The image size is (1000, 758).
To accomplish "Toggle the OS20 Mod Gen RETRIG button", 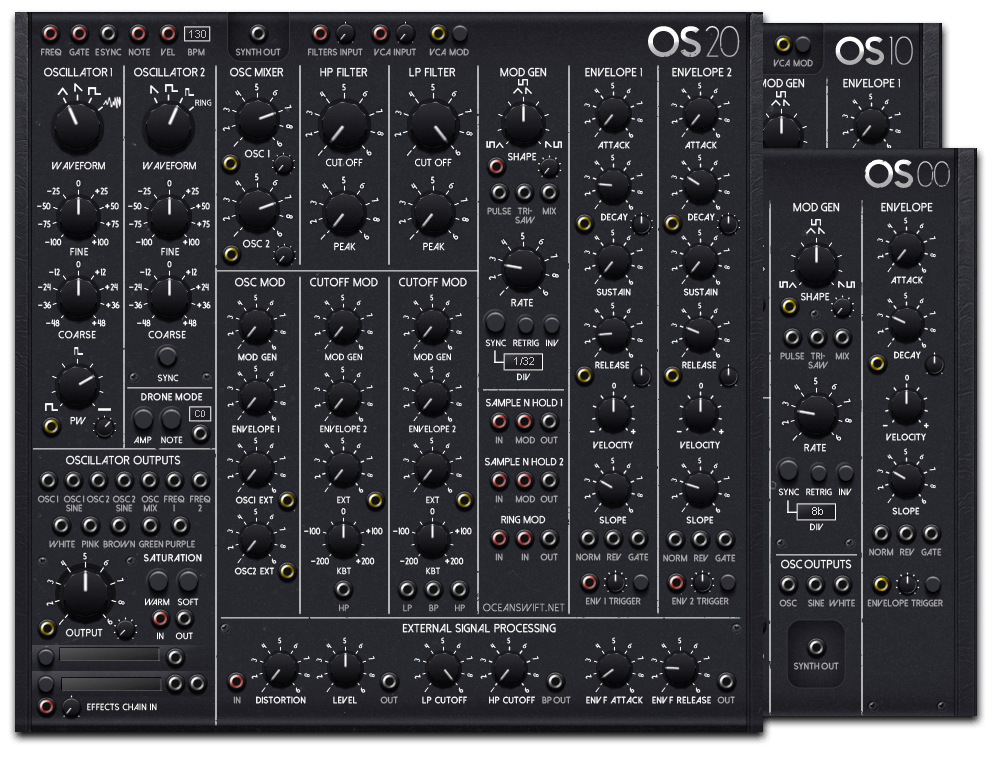I will pos(525,324).
